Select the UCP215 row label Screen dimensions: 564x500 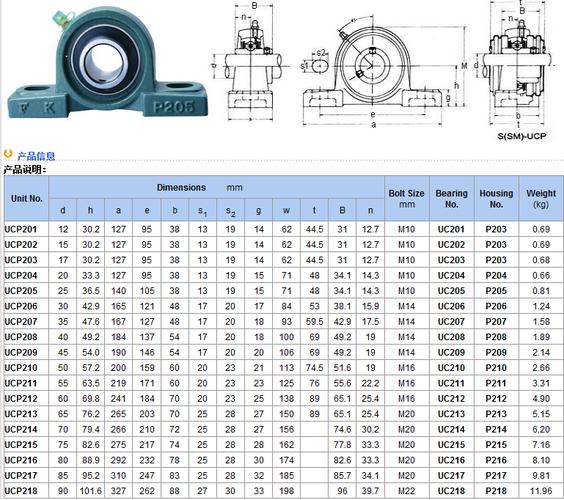pos(21,445)
